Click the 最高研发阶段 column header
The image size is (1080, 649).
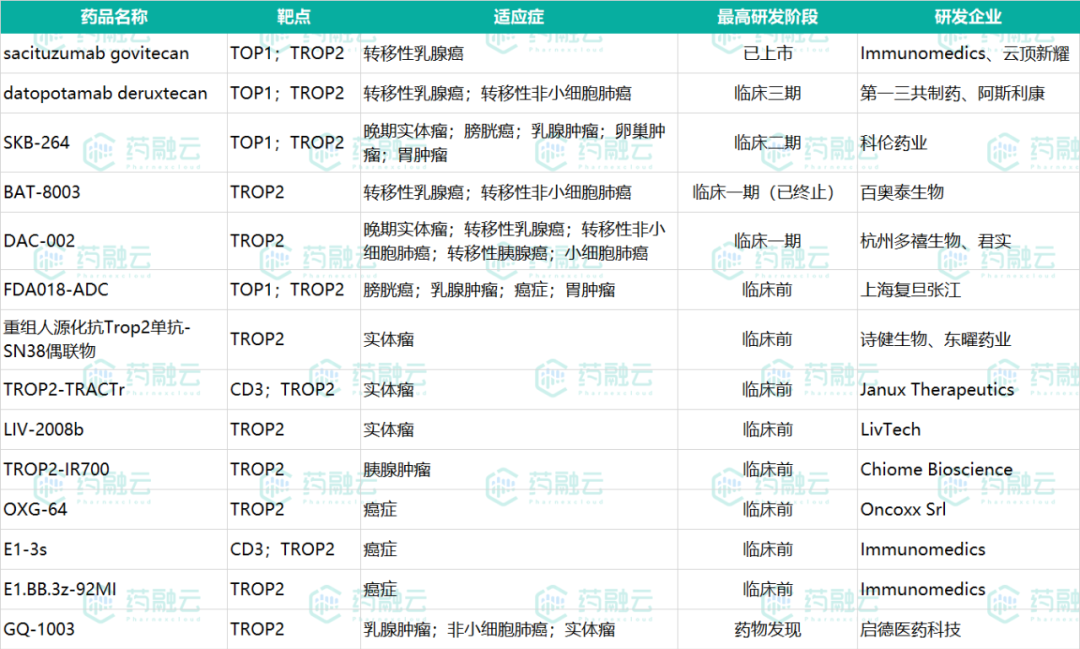click(x=767, y=17)
